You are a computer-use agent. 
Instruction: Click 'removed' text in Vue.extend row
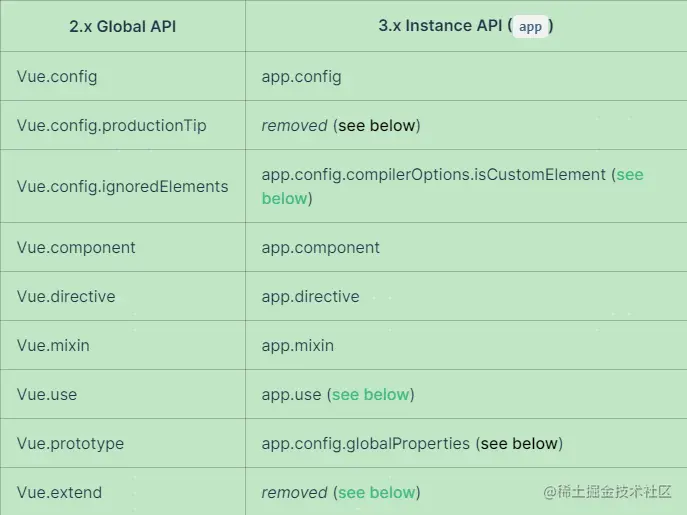[x=294, y=493]
